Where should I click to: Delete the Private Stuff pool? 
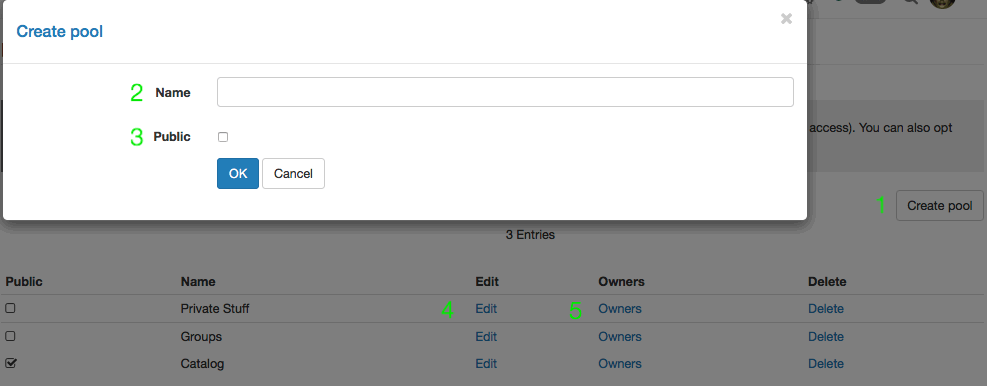point(826,309)
